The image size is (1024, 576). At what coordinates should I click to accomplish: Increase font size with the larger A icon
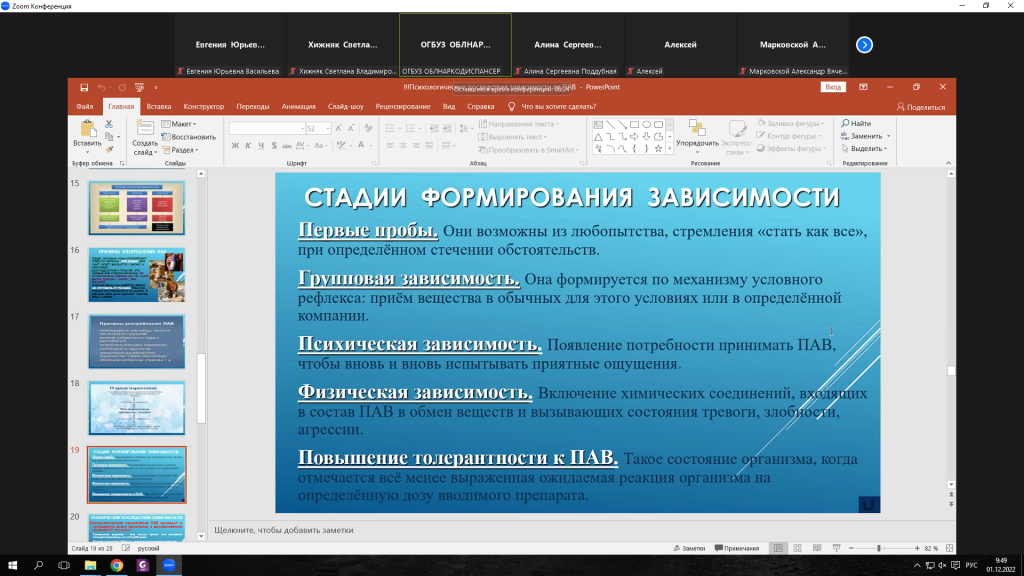click(338, 129)
